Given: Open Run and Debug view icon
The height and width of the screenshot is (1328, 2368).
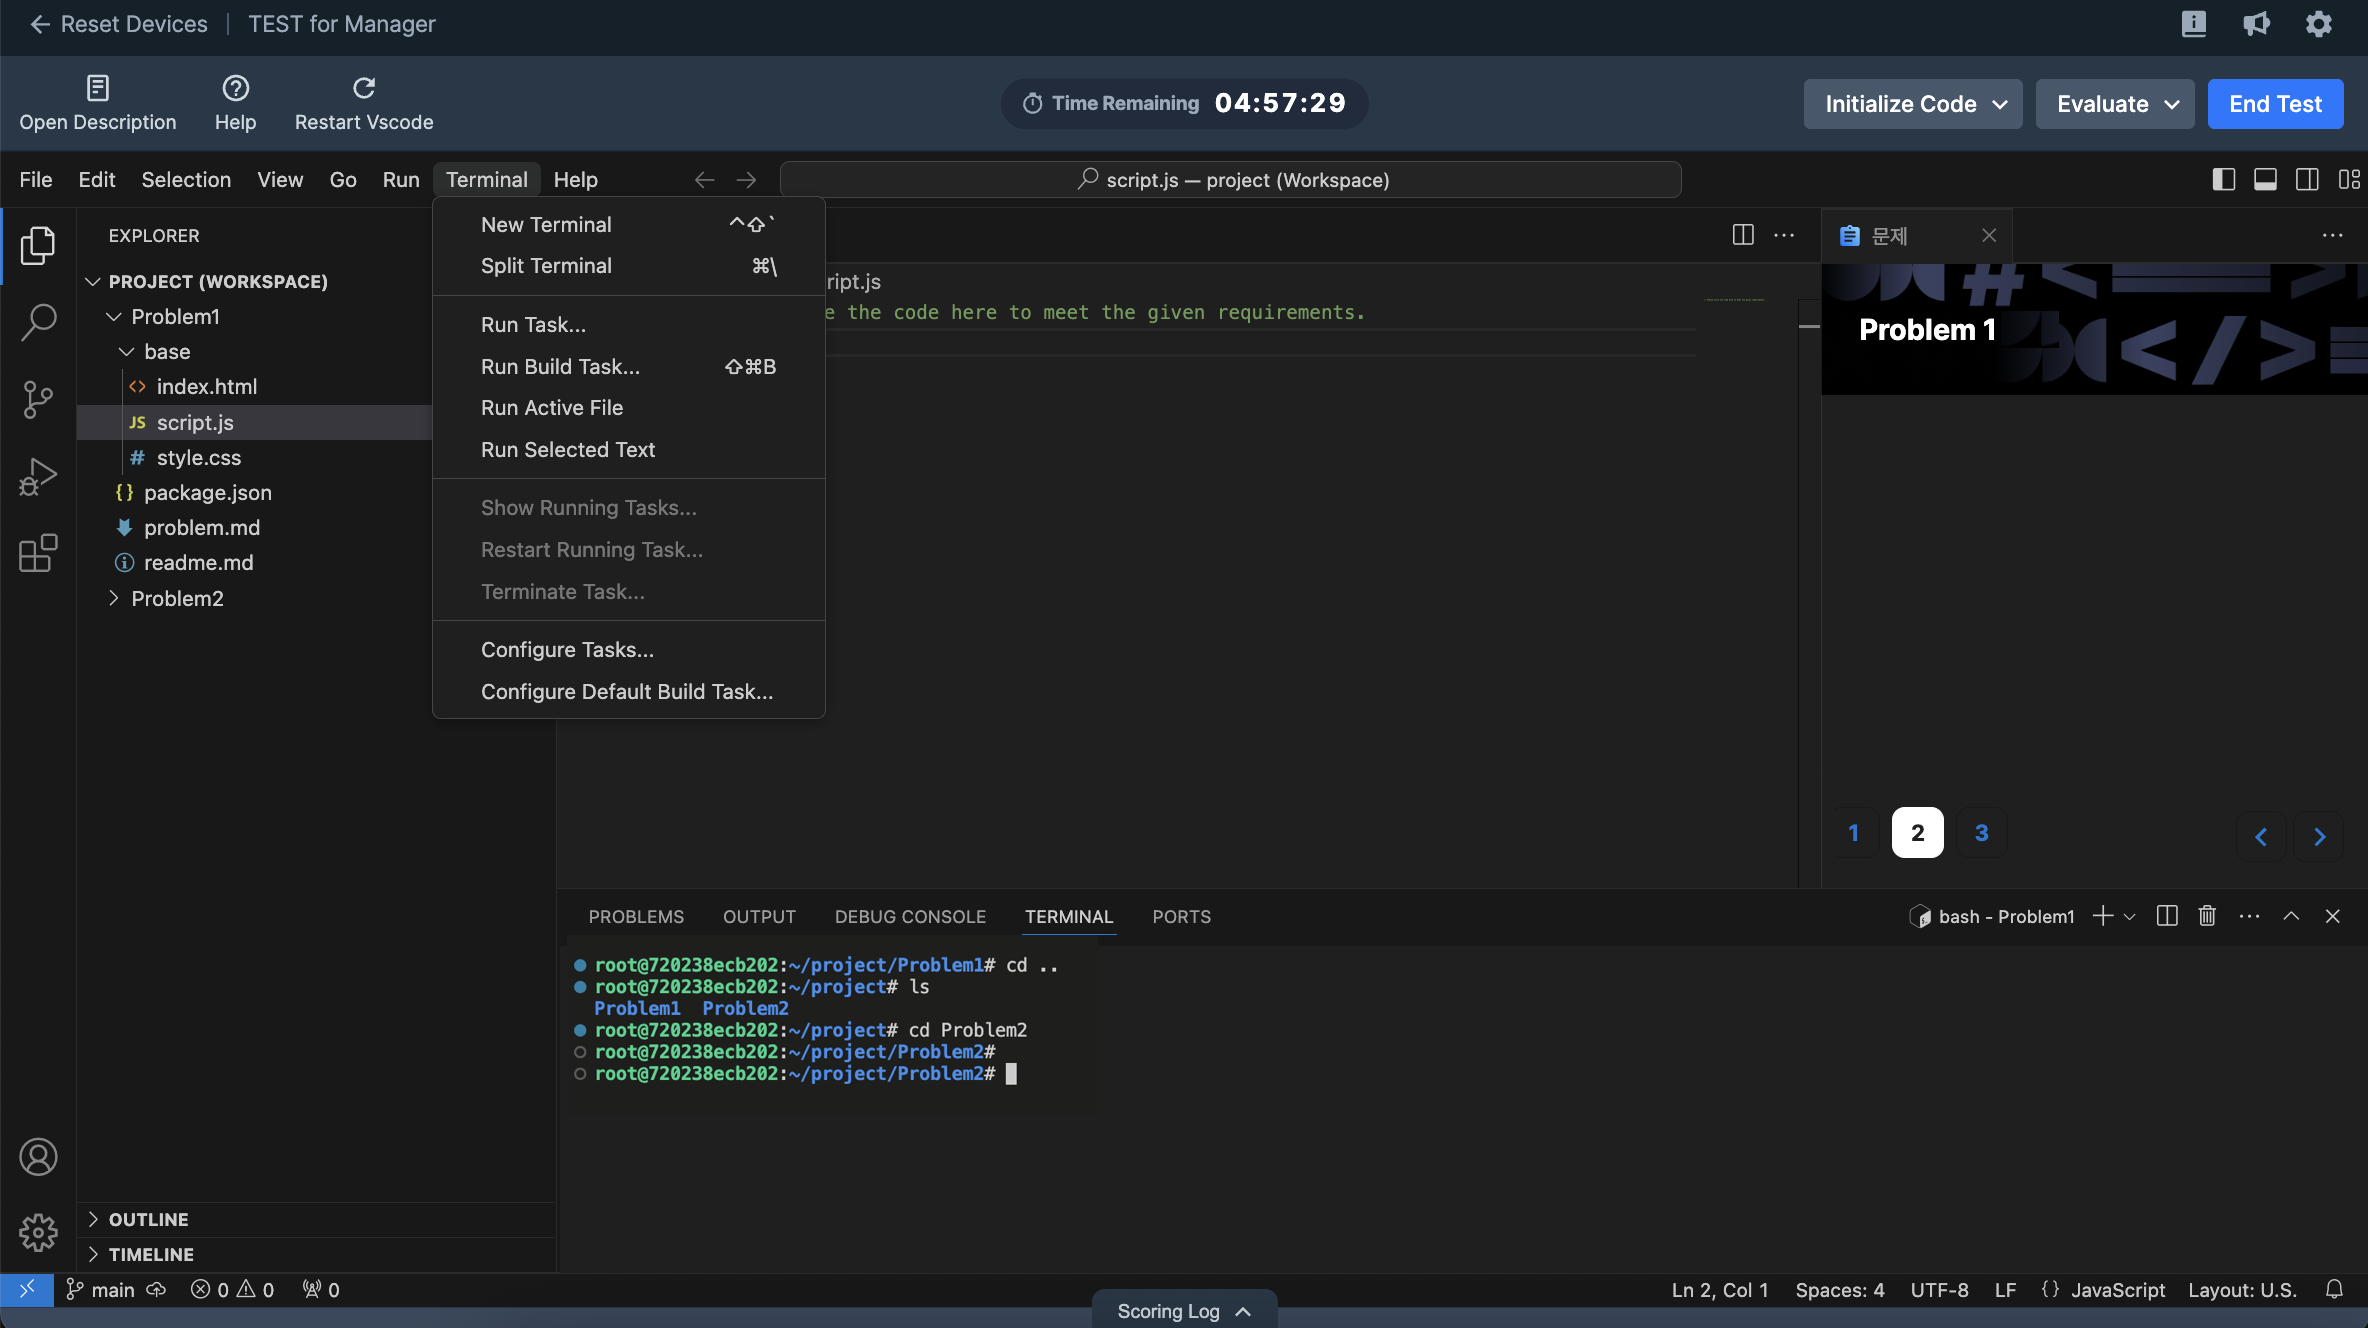Looking at the screenshot, I should (38, 477).
